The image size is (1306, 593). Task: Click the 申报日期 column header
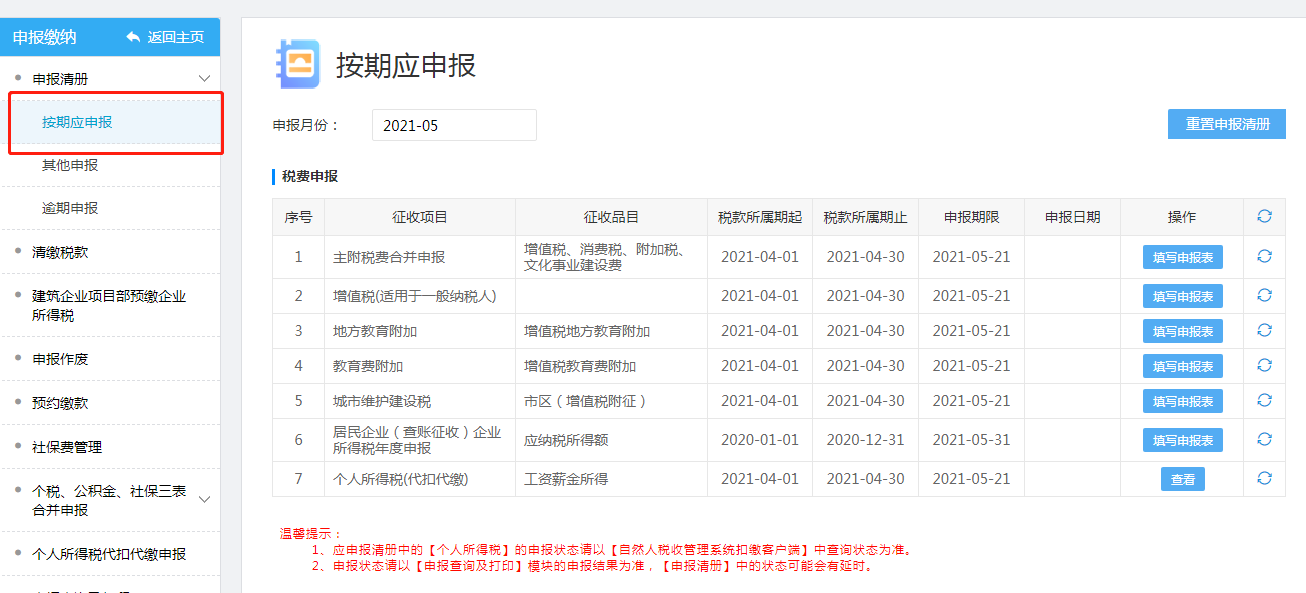(x=1073, y=217)
